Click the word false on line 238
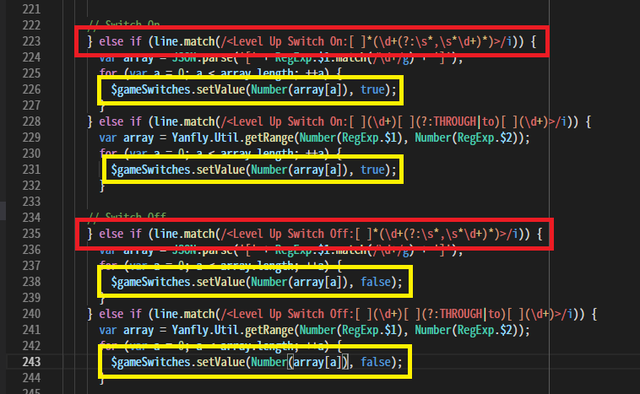Viewport: 640px width, 394px height. pos(376,282)
